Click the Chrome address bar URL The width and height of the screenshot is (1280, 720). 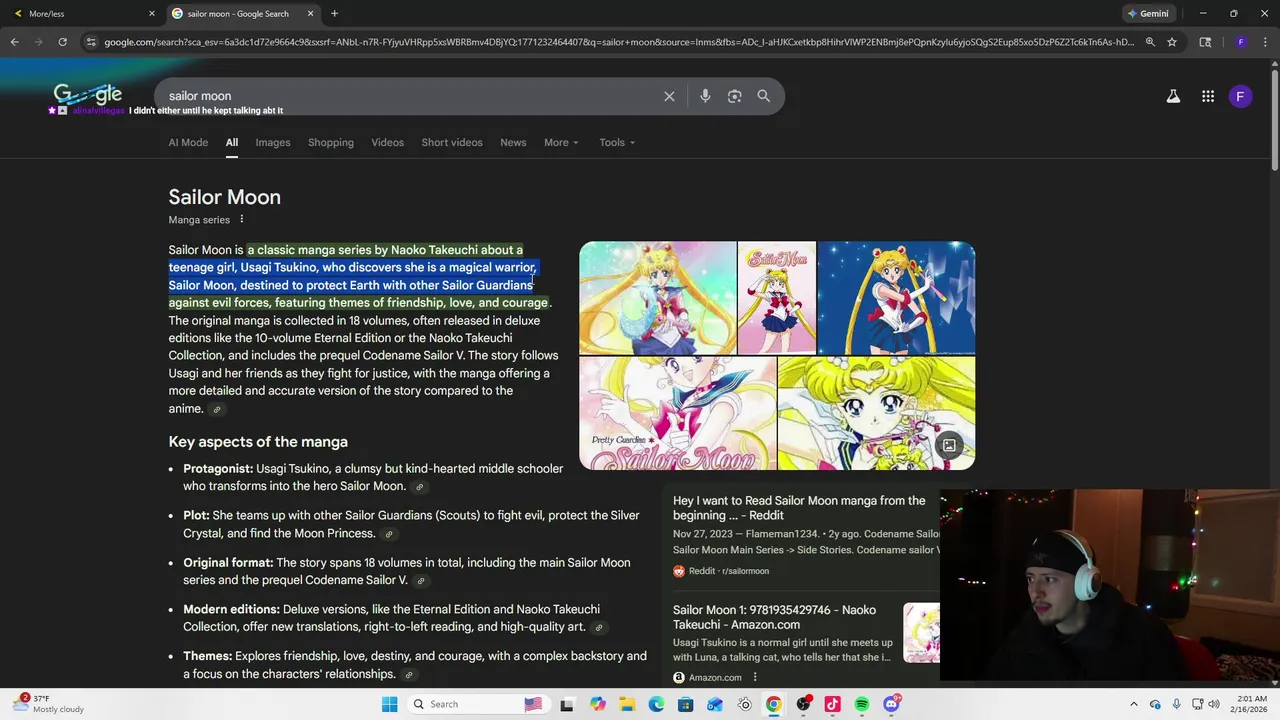619,42
